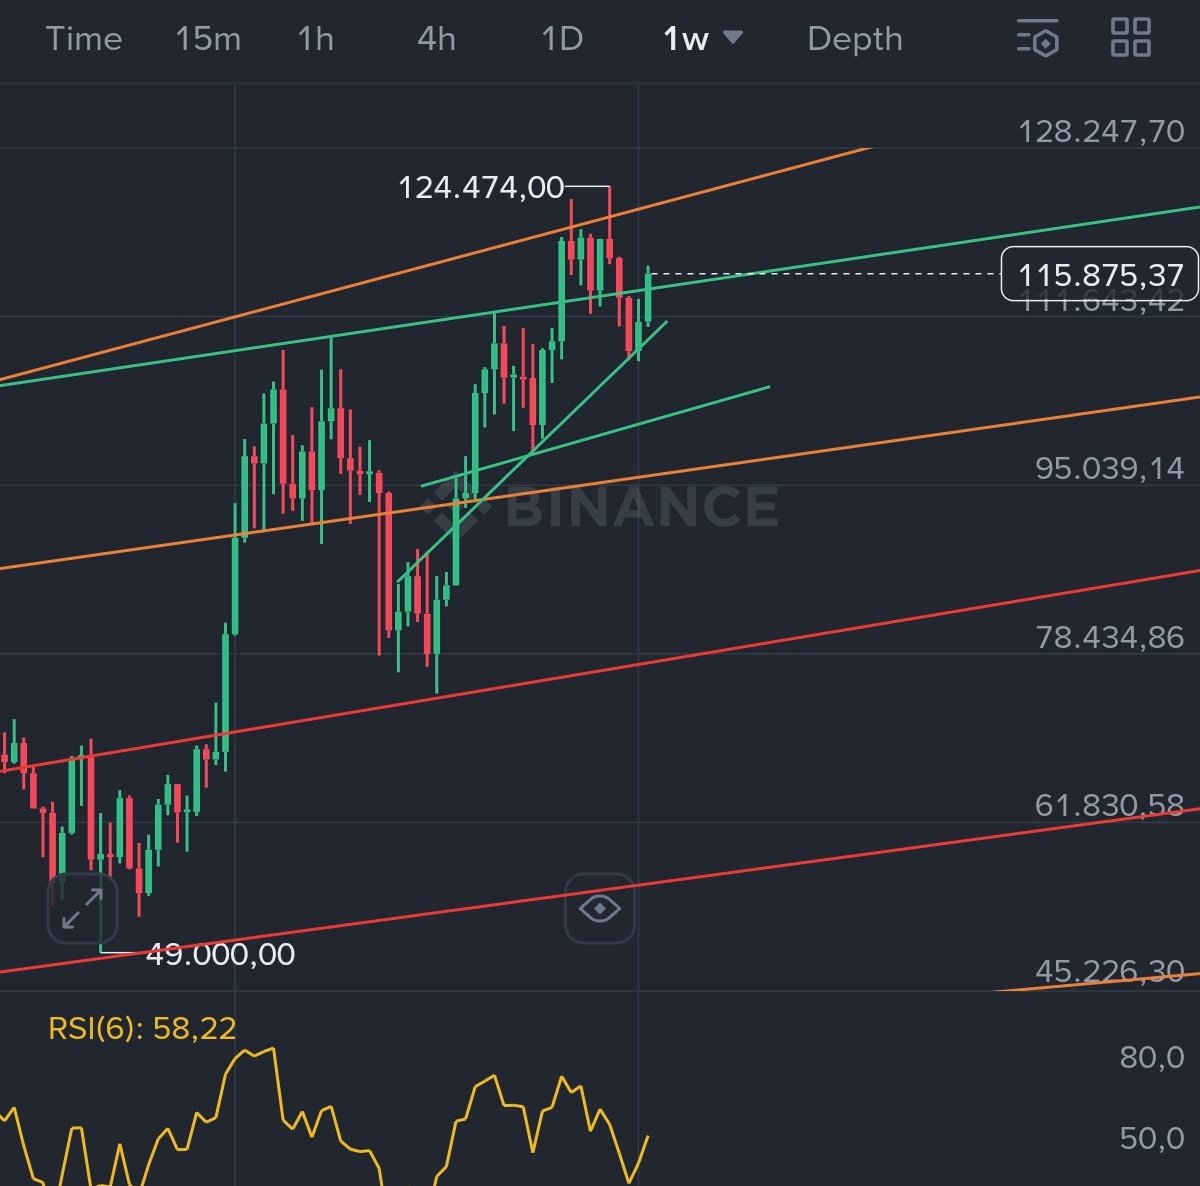The height and width of the screenshot is (1186, 1200).
Task: Click the 95.039,14 price axis value
Action: 1110,468
